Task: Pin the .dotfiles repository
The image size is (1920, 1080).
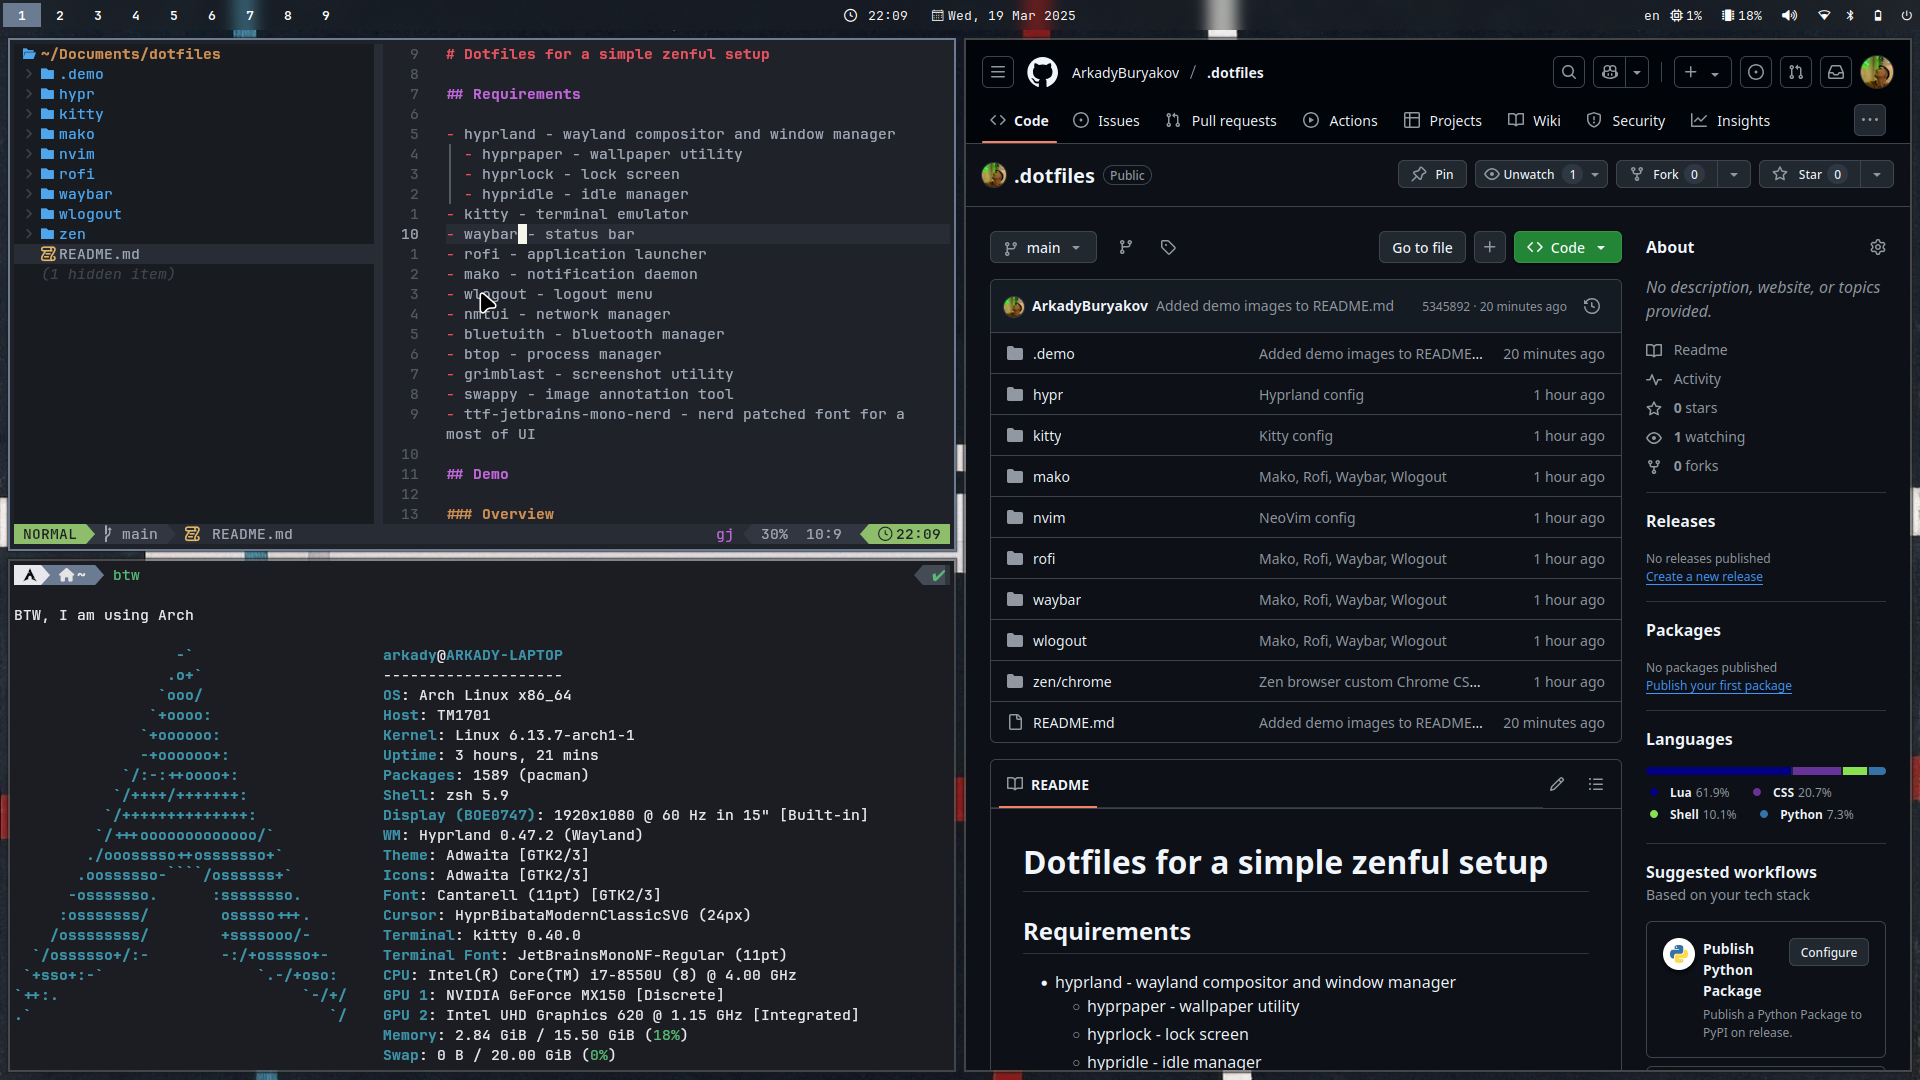Action: (1431, 173)
